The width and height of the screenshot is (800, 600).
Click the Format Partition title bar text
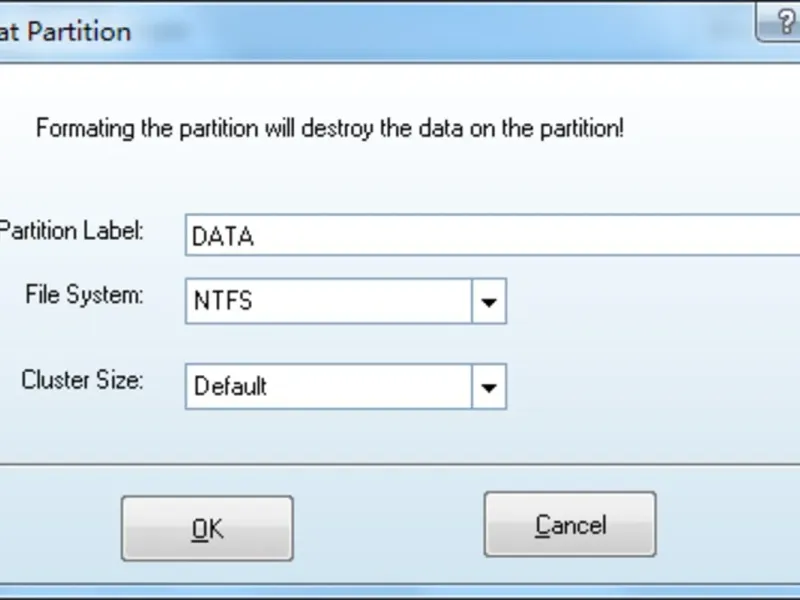[x=65, y=31]
